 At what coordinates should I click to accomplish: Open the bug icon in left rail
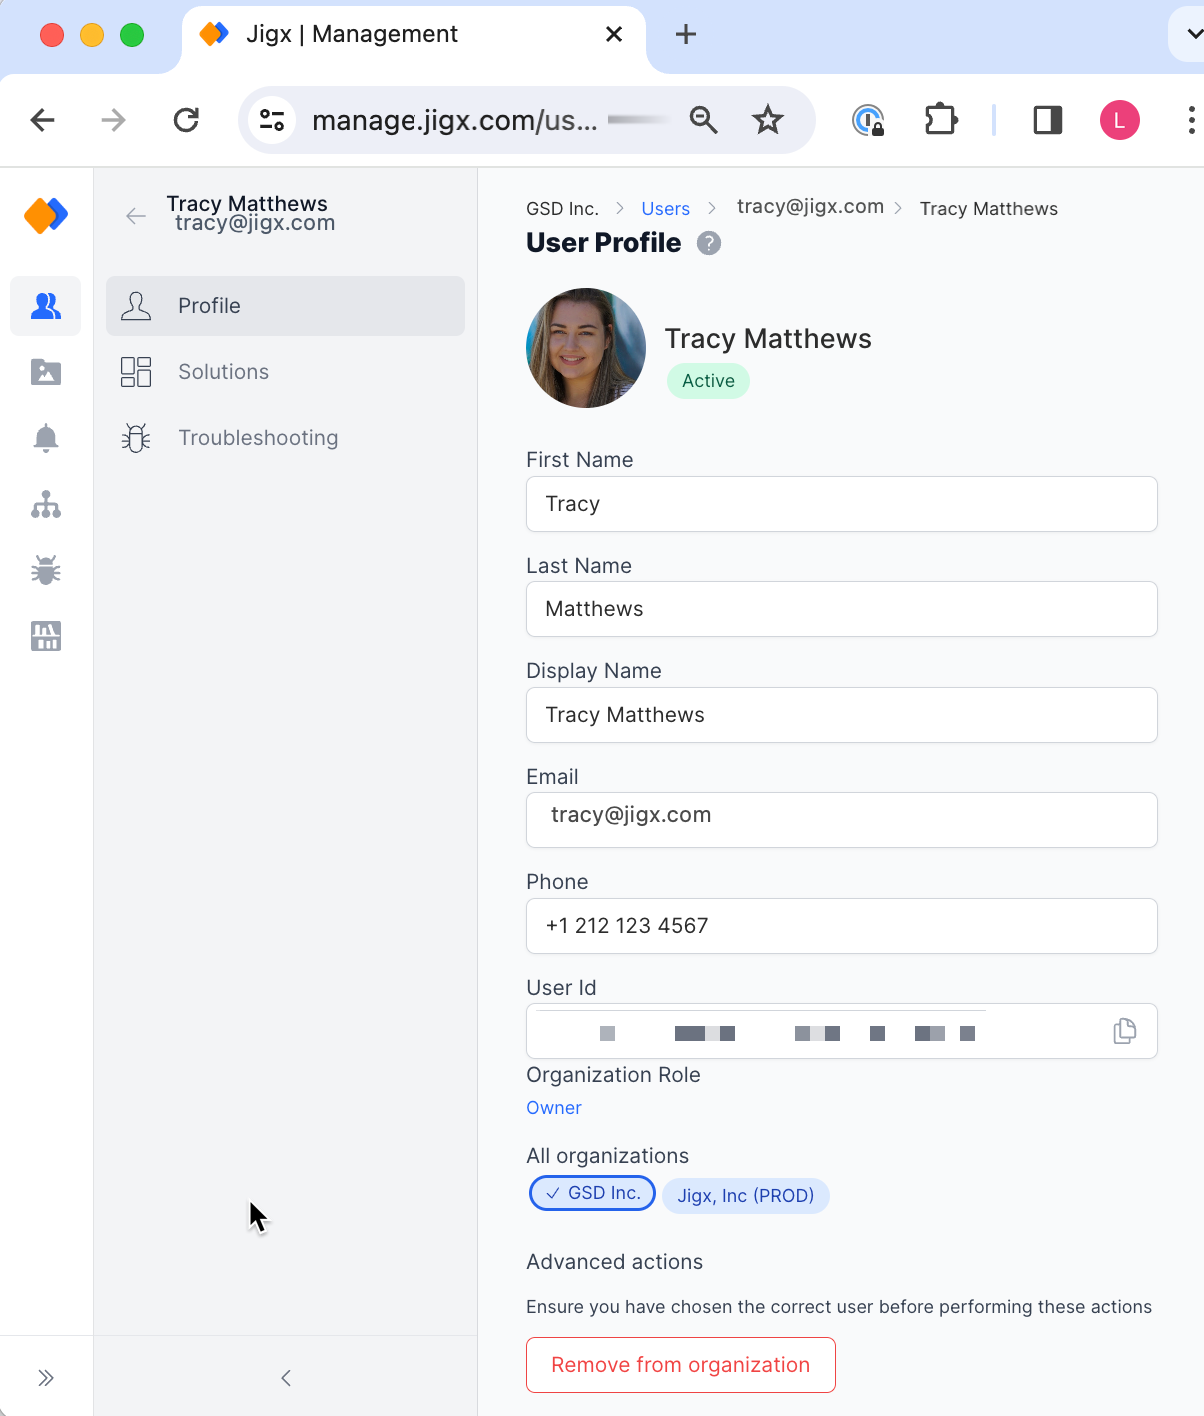coord(46,570)
